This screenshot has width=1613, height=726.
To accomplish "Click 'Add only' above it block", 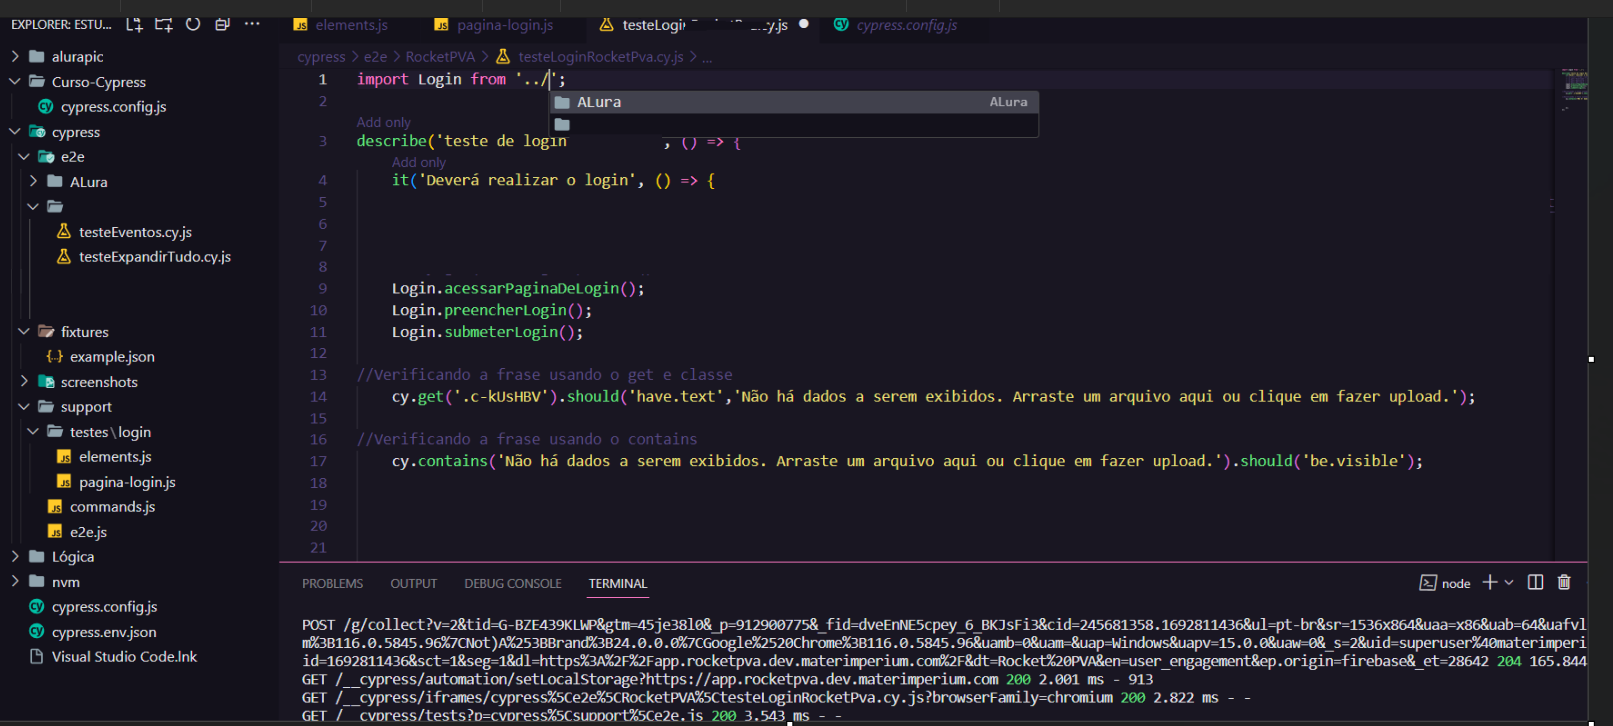I will point(419,162).
